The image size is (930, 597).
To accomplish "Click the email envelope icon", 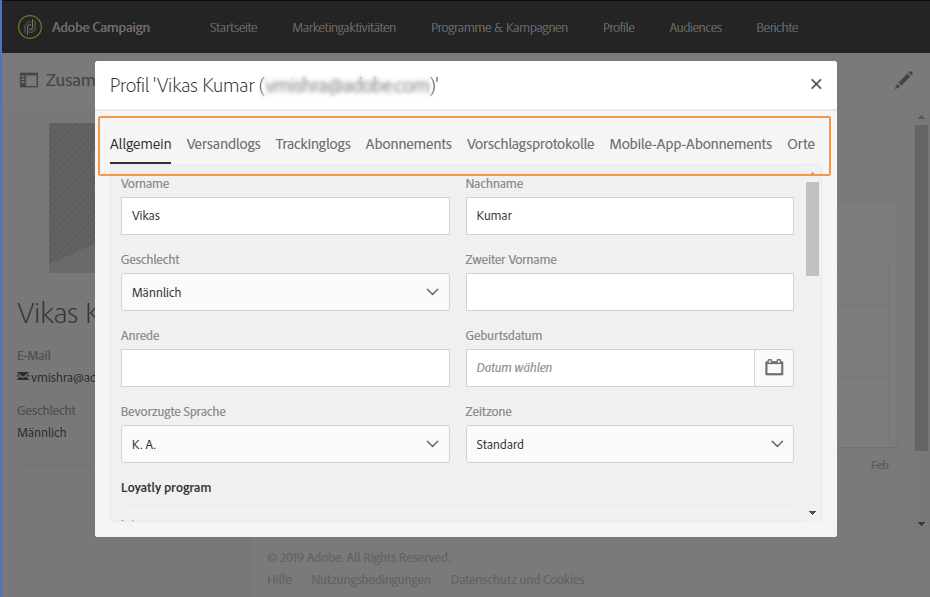I will click(23, 377).
